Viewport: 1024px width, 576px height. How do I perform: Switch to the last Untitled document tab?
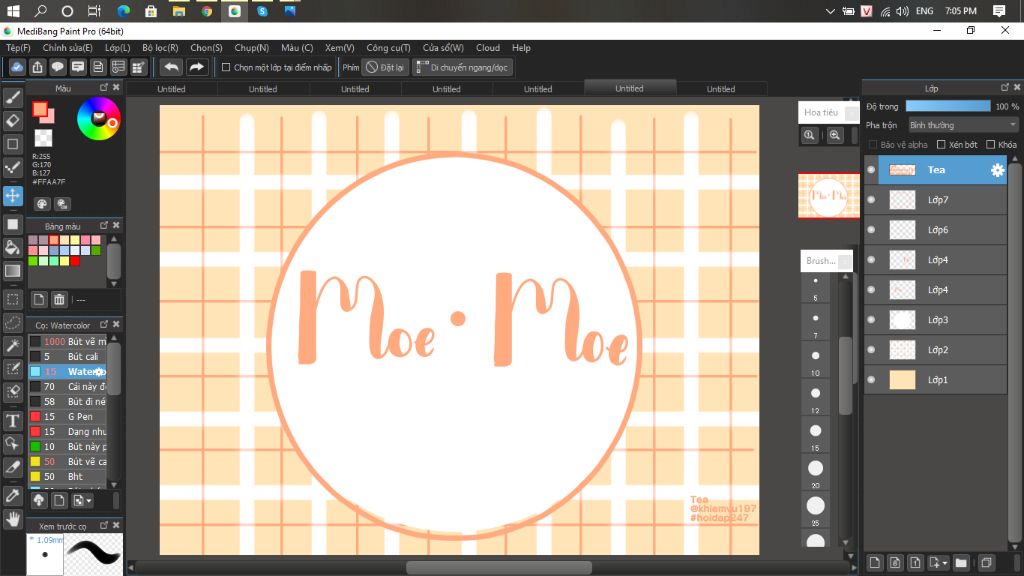[x=720, y=89]
